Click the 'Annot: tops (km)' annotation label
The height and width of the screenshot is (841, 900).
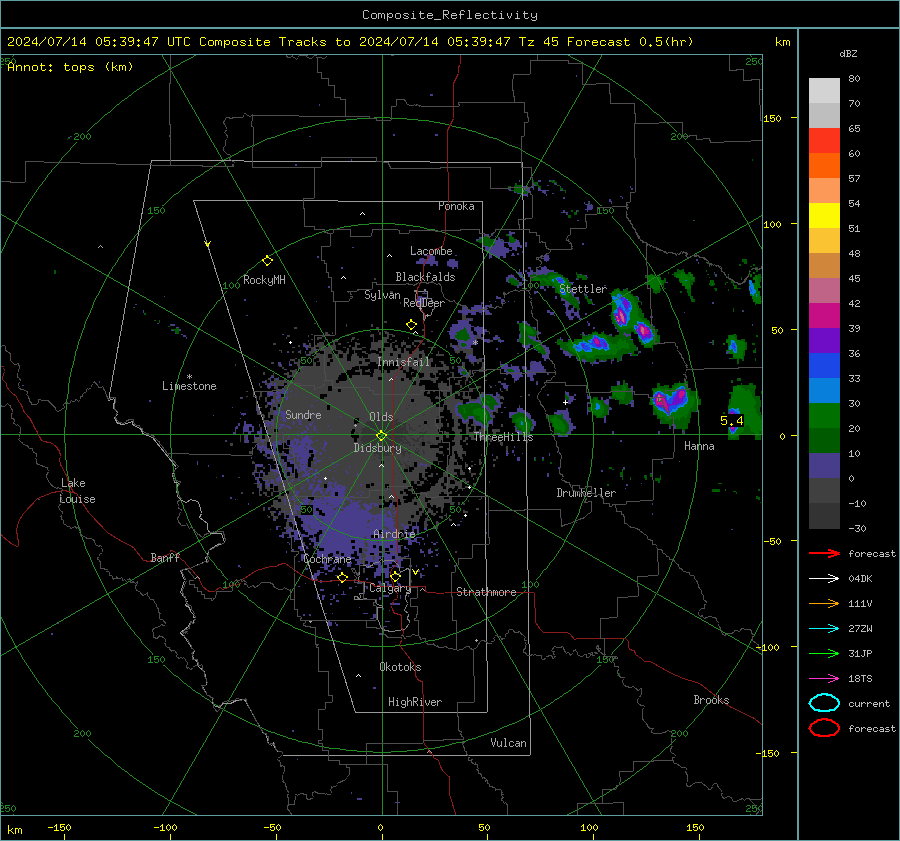point(70,67)
